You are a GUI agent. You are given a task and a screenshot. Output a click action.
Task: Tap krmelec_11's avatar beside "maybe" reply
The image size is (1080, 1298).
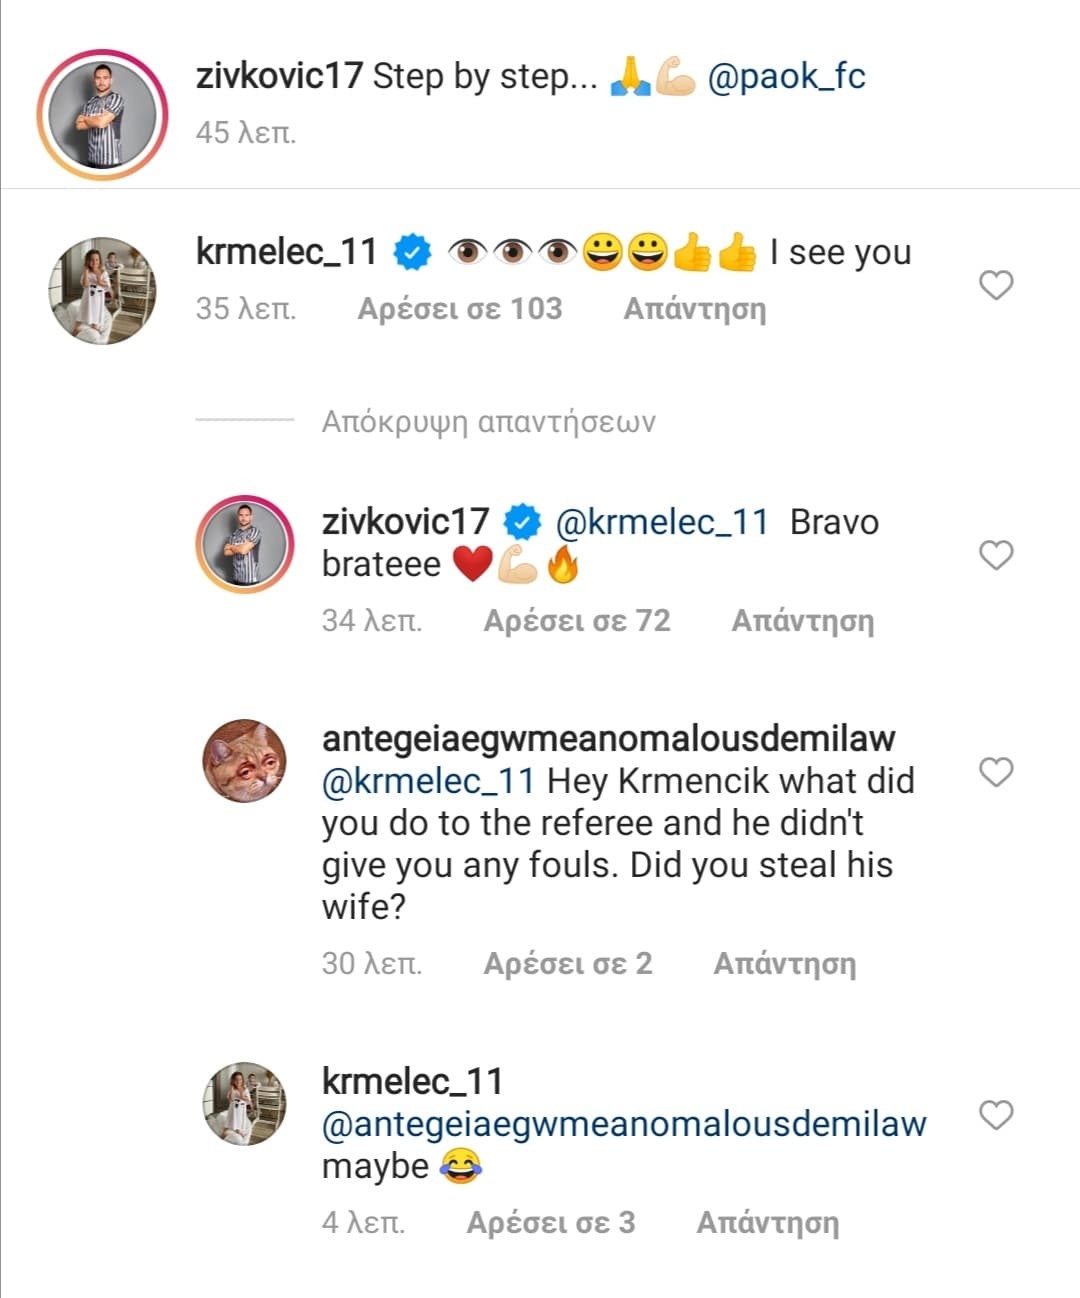pos(244,1103)
